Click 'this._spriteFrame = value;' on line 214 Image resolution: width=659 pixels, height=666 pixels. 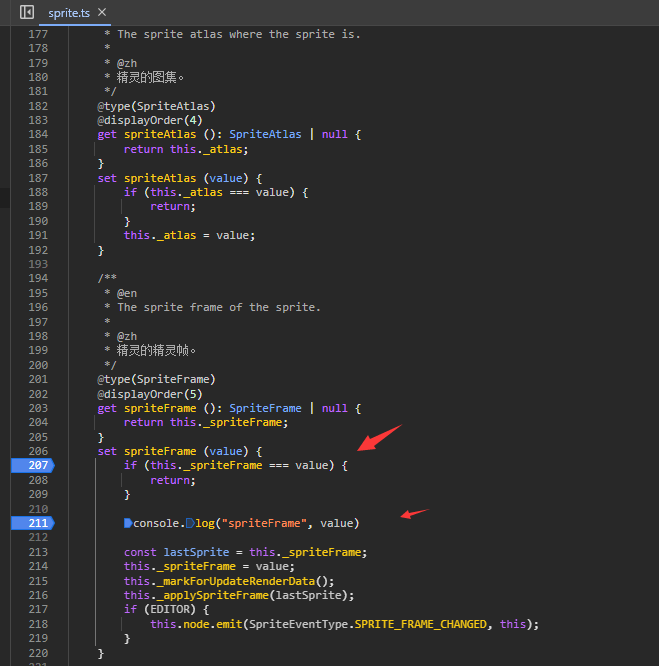coord(209,566)
